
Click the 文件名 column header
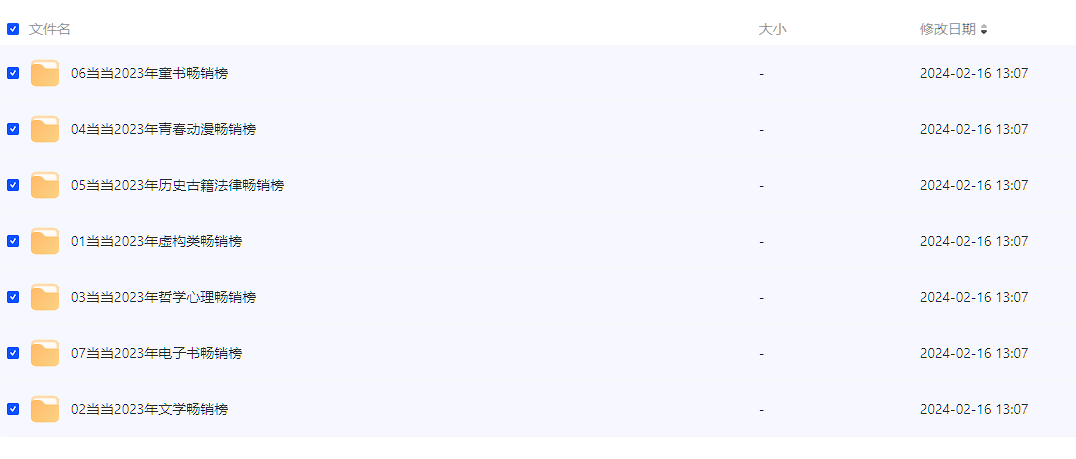(x=50, y=29)
